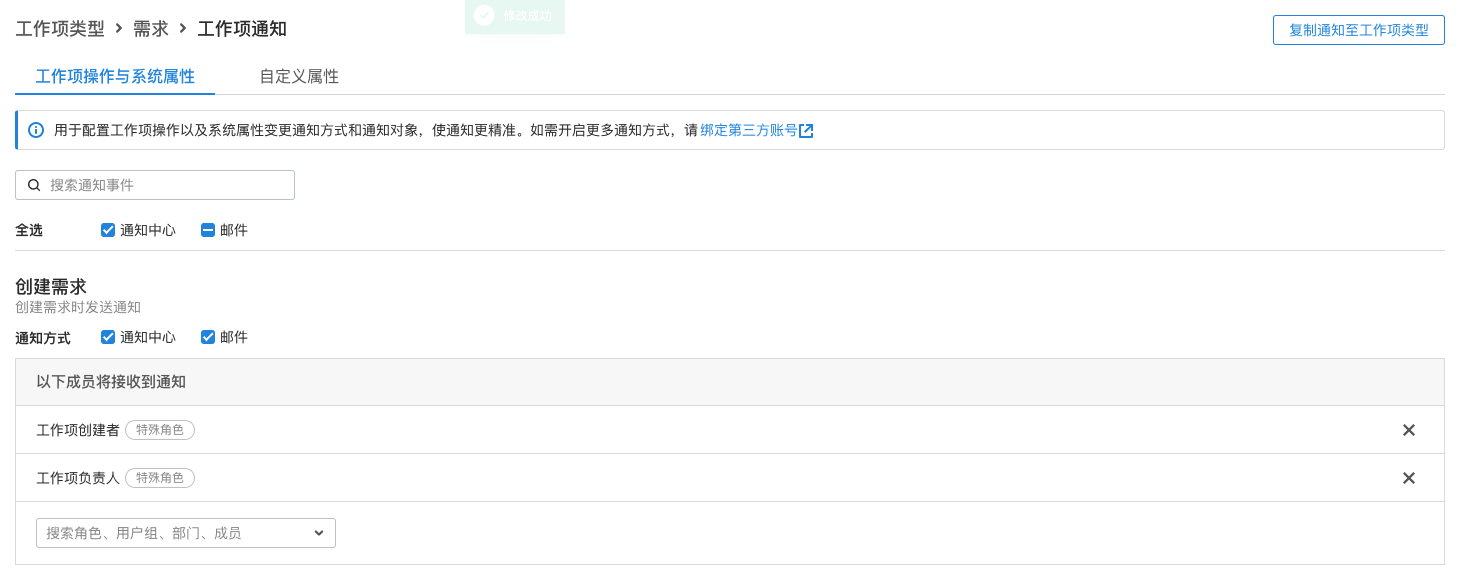Open the 搜索角色、用户组、部门、成员 dropdown

tap(185, 533)
